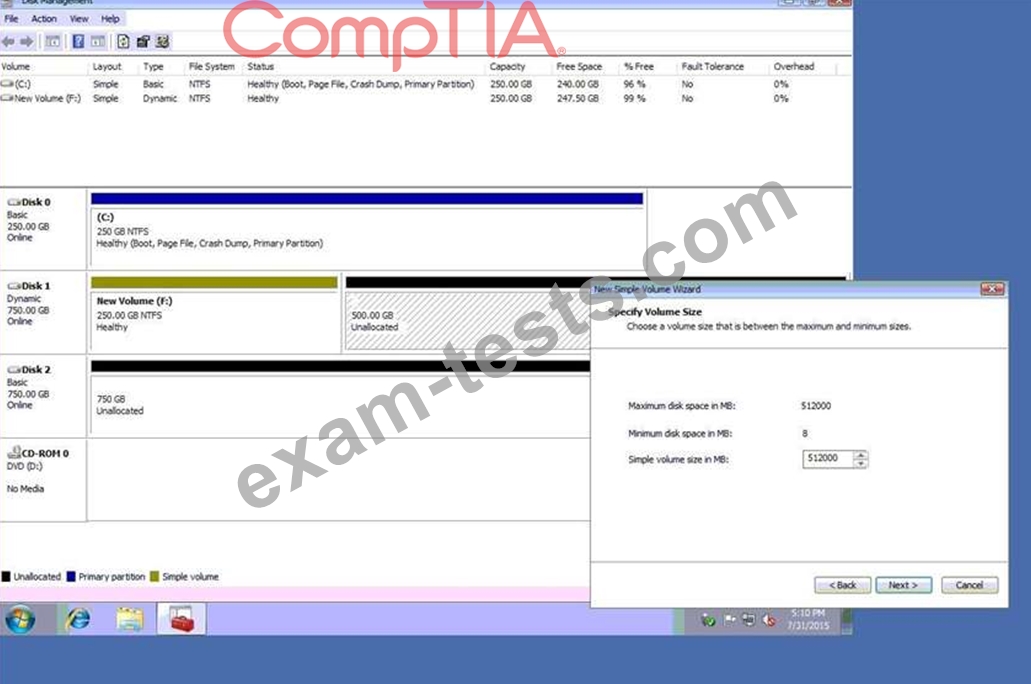This screenshot has width=1031, height=684.
Task: Click Next in New Simple Volume Wizard
Action: (x=903, y=585)
